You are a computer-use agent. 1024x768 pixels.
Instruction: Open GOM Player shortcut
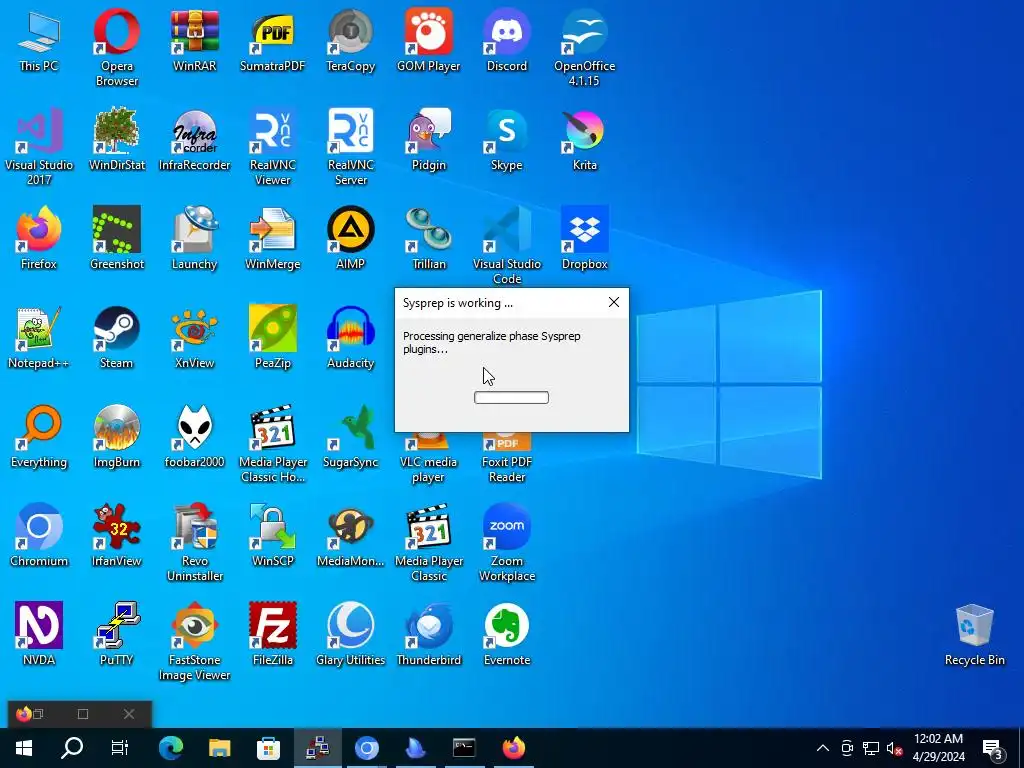428,39
